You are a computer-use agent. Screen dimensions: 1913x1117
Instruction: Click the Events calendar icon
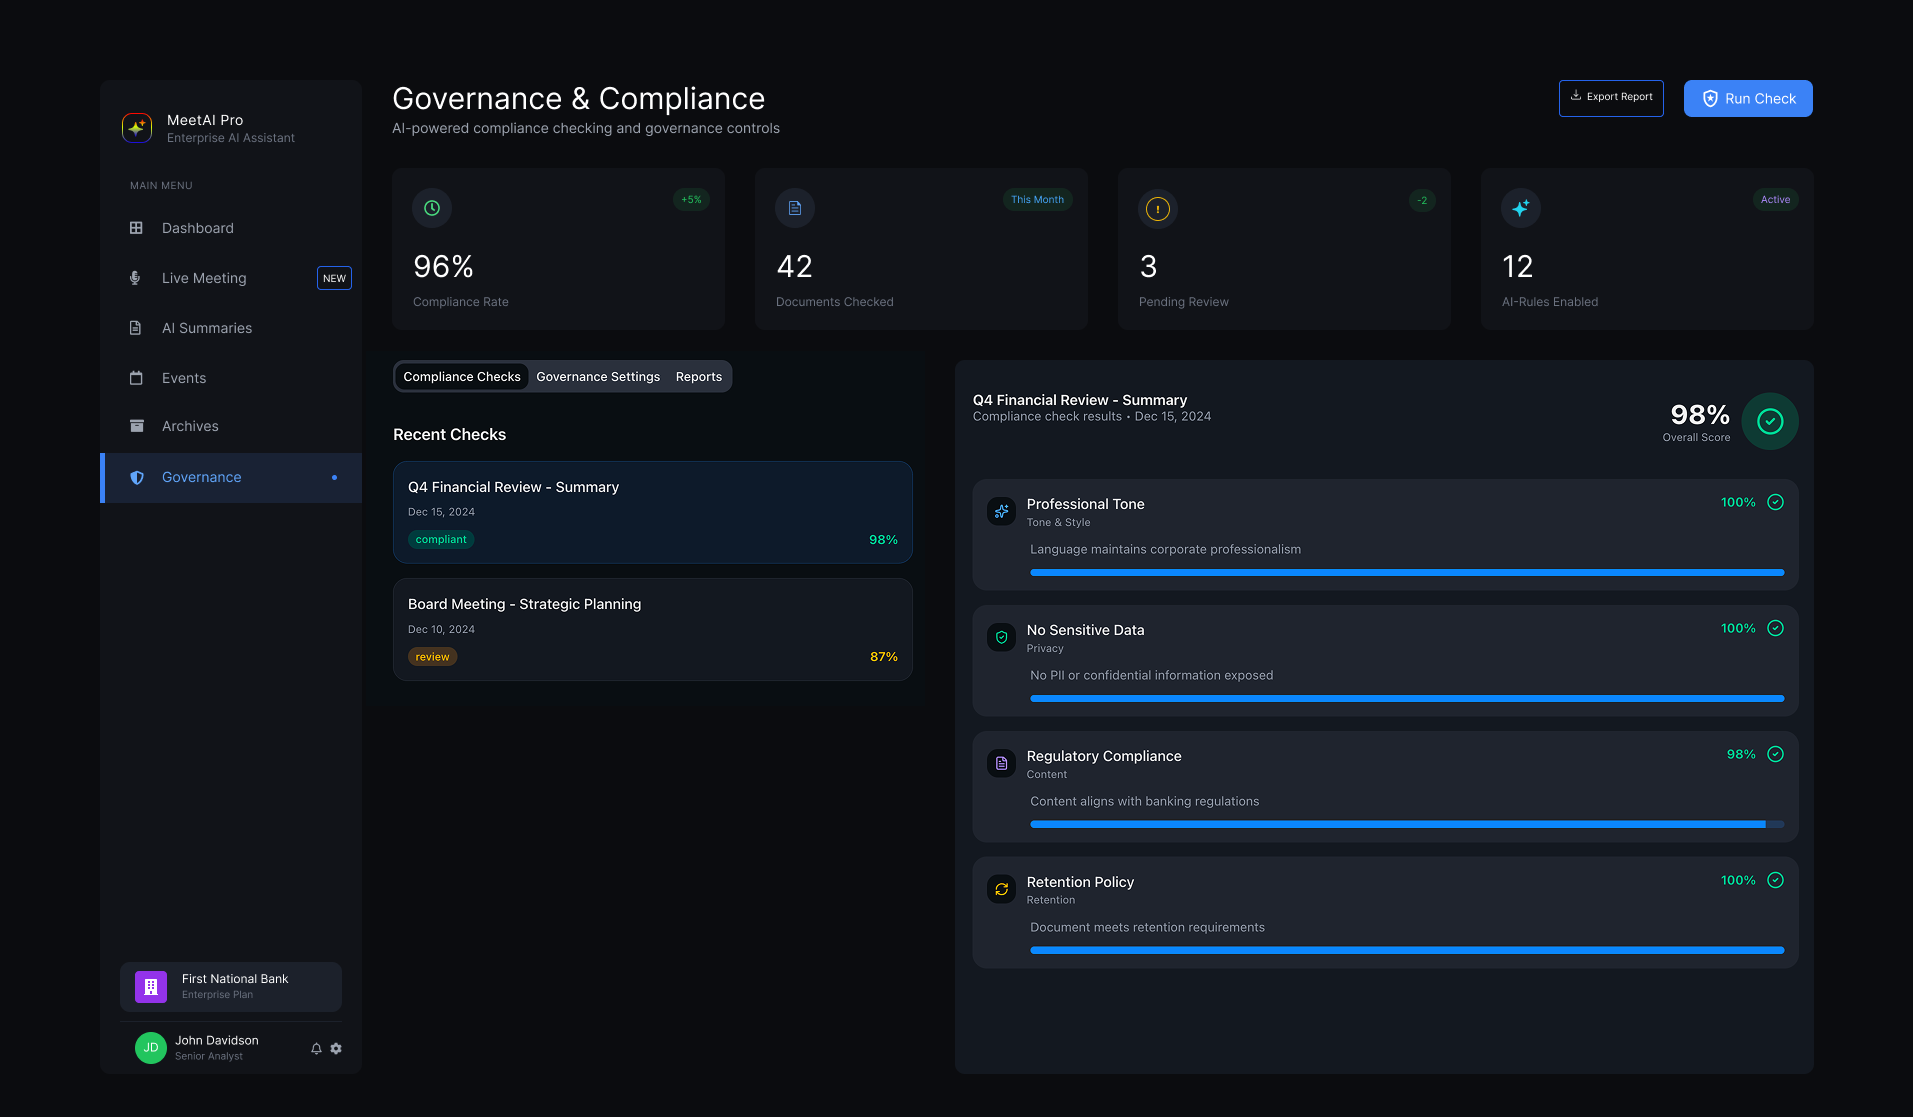136,378
